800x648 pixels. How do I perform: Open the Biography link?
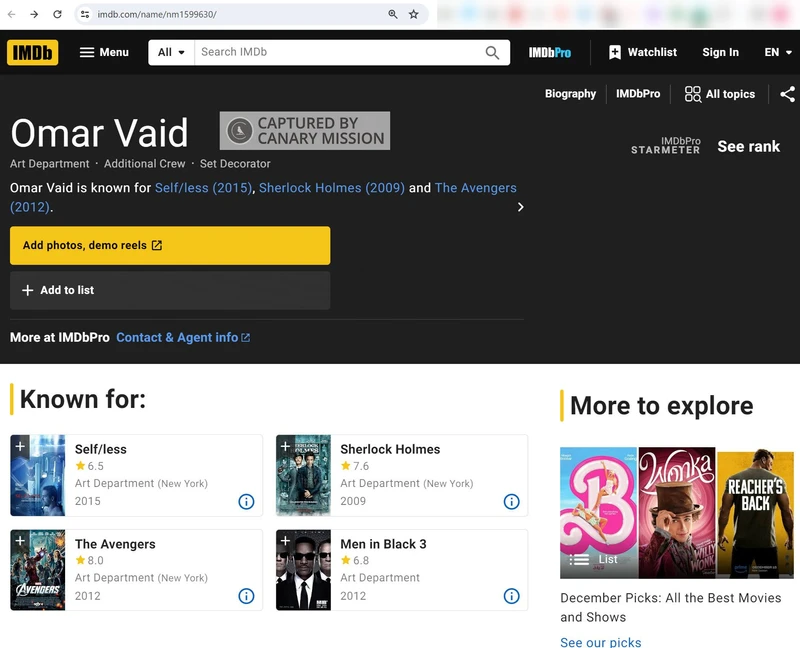(570, 94)
